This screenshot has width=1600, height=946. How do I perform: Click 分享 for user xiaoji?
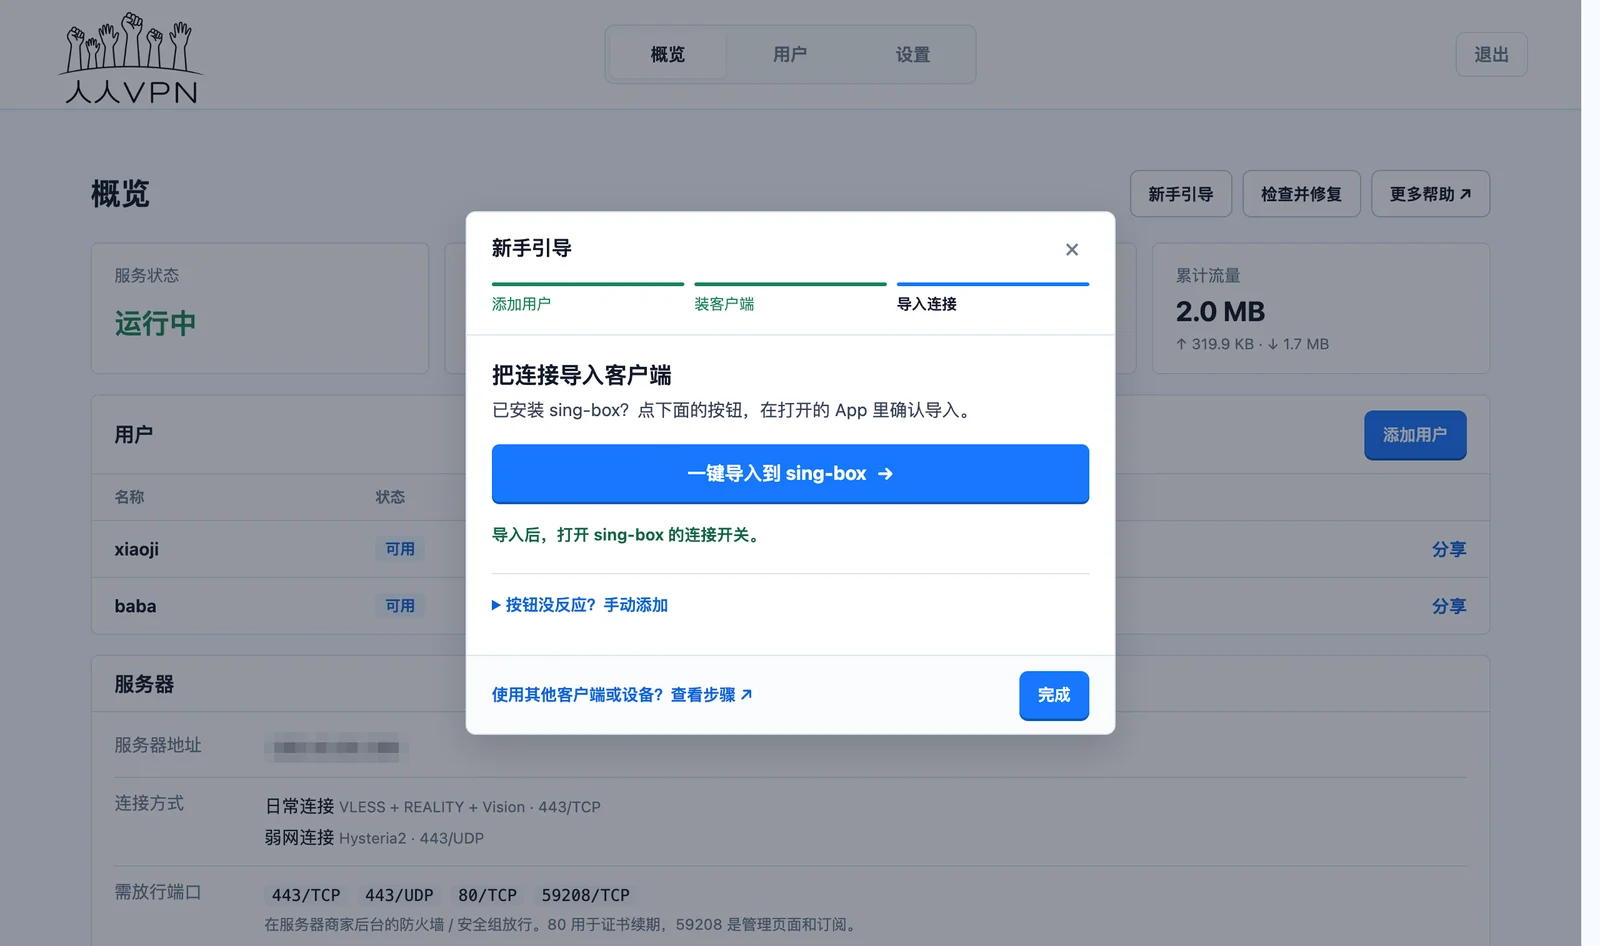pyautogui.click(x=1449, y=549)
